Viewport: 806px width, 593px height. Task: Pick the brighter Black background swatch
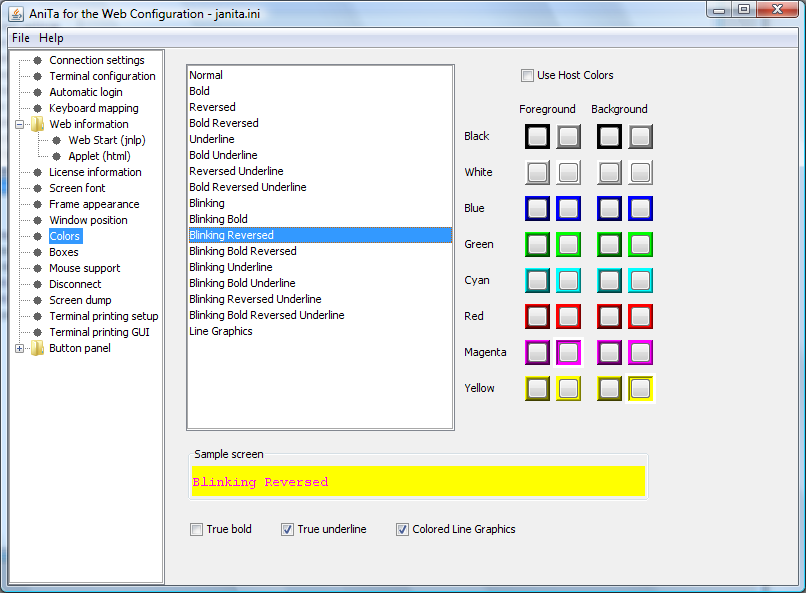640,137
